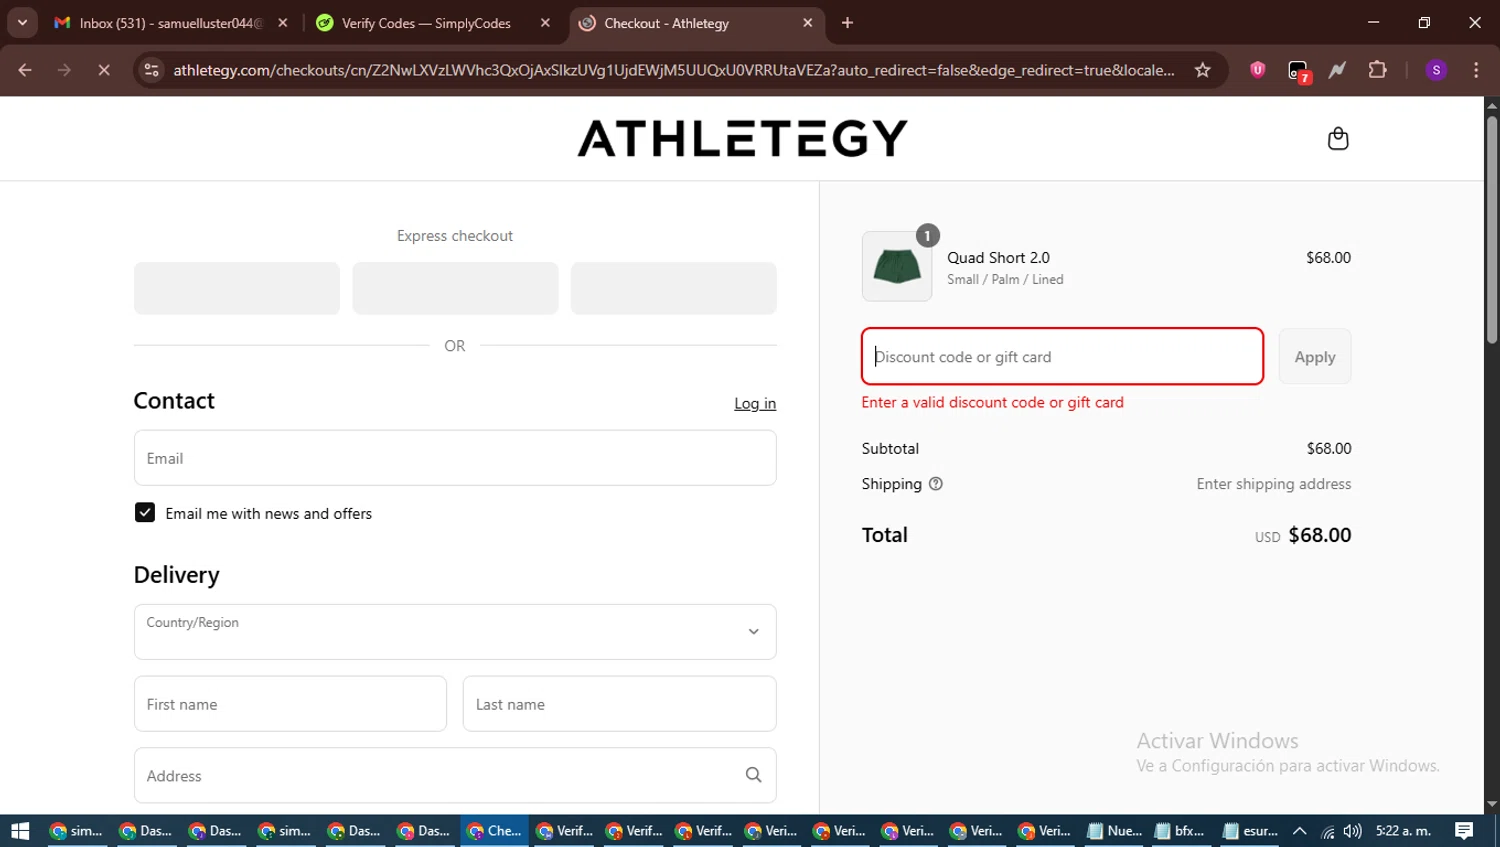Switch to the Inbox Gmail tab
The width and height of the screenshot is (1500, 847).
tap(170, 23)
